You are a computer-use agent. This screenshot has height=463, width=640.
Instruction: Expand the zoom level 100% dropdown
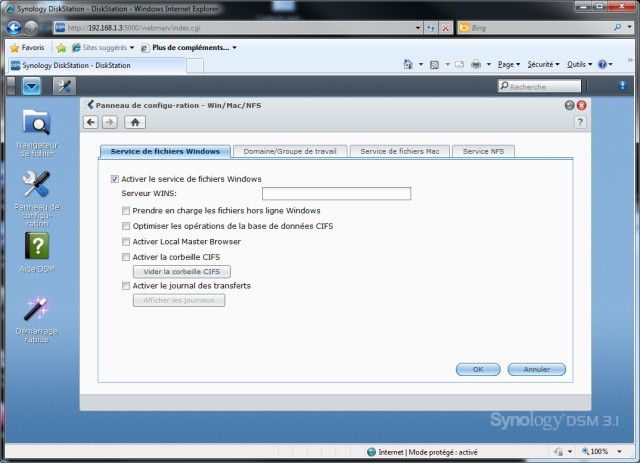coord(619,452)
